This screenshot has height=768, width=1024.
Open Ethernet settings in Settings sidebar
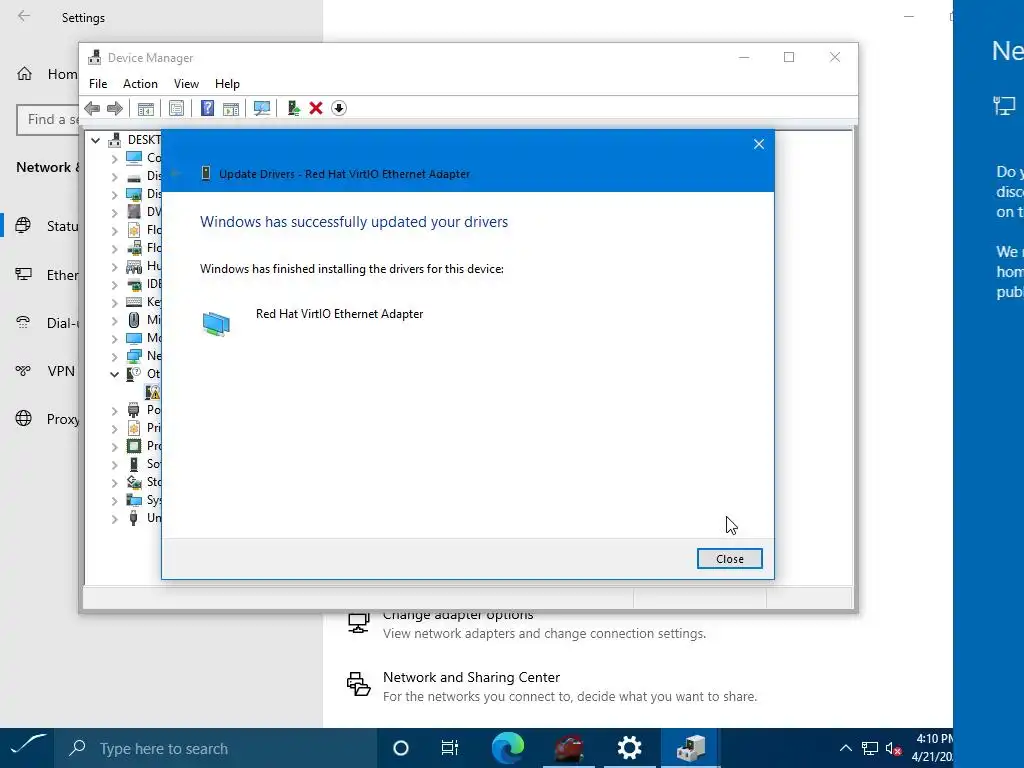(x=46, y=275)
